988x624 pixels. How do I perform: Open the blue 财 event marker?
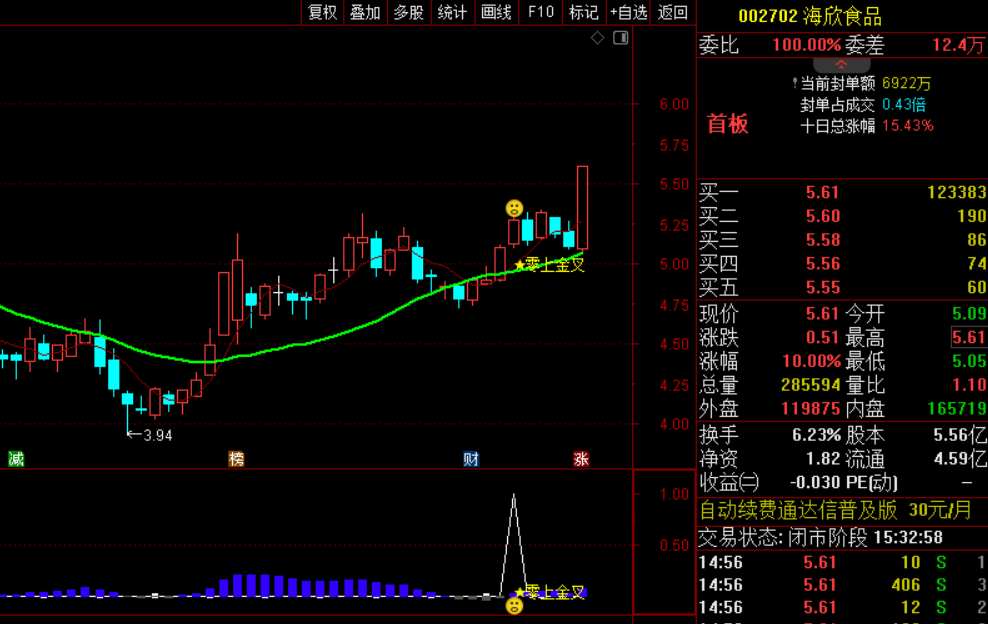click(471, 459)
